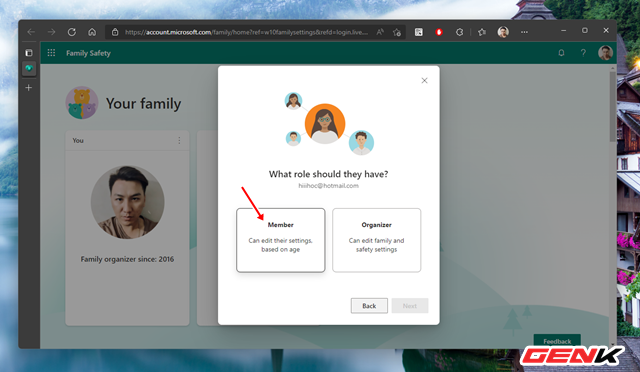Maximize the browser window
The width and height of the screenshot is (640, 372).
point(585,31)
